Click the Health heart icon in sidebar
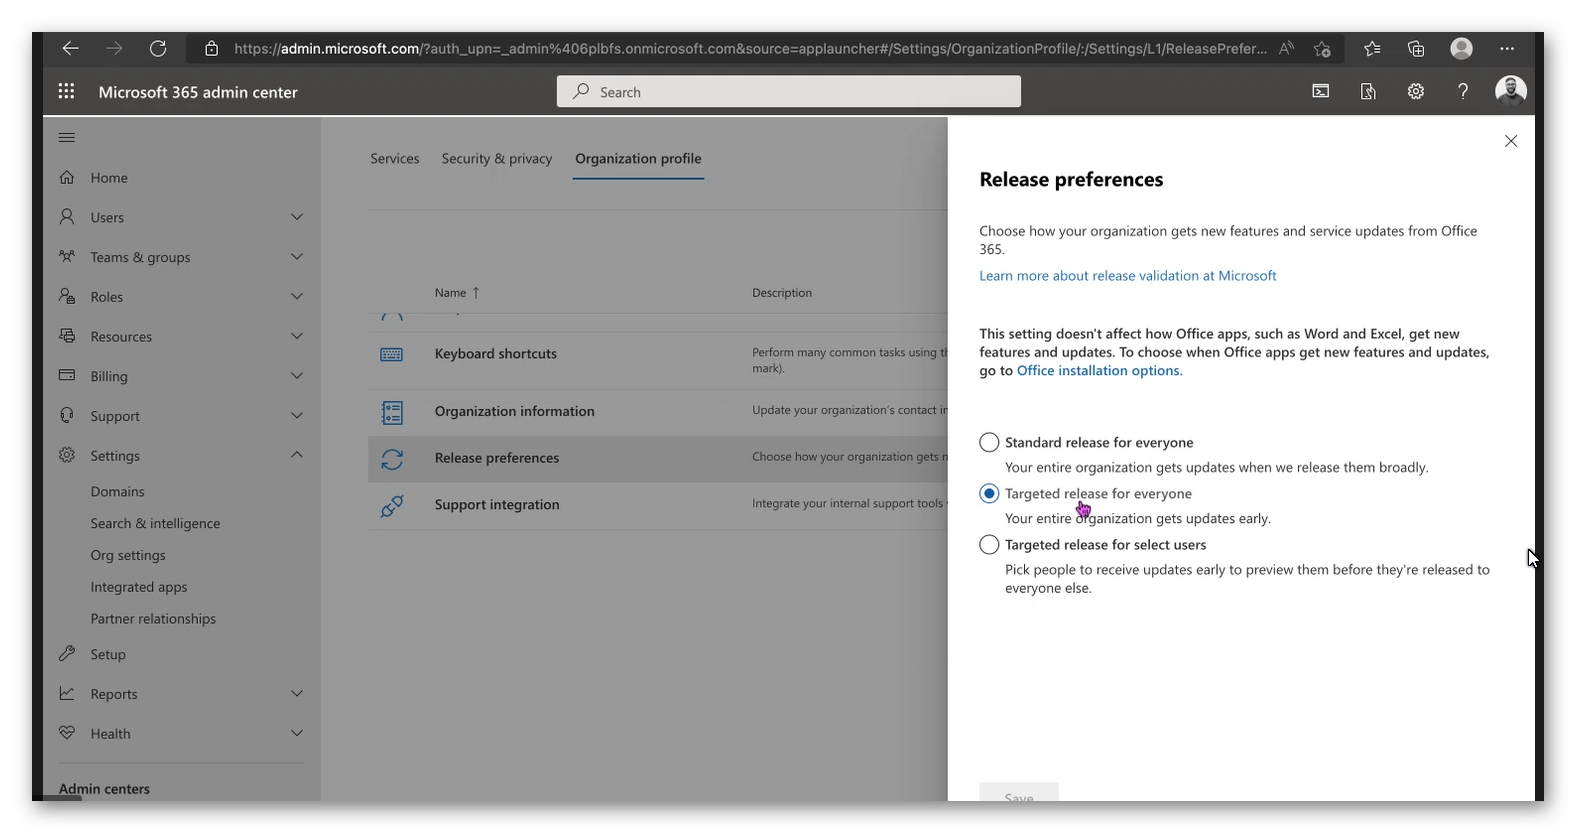Screen dimensions: 1576x833 click(x=67, y=733)
